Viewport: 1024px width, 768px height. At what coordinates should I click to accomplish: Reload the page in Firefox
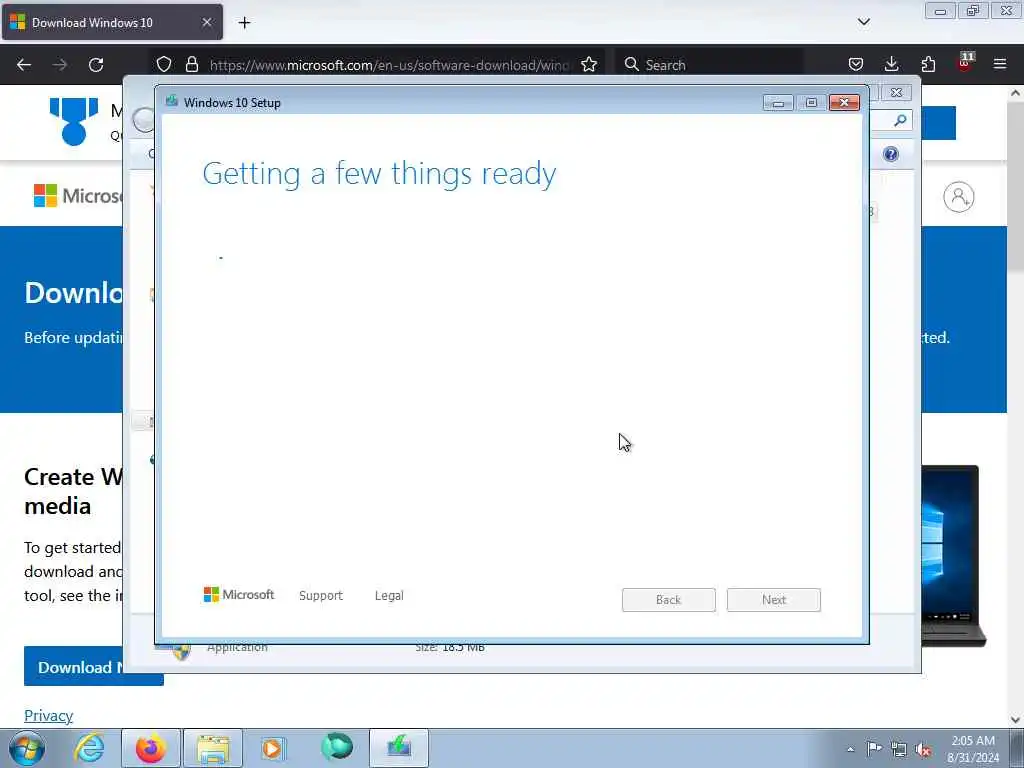96,65
